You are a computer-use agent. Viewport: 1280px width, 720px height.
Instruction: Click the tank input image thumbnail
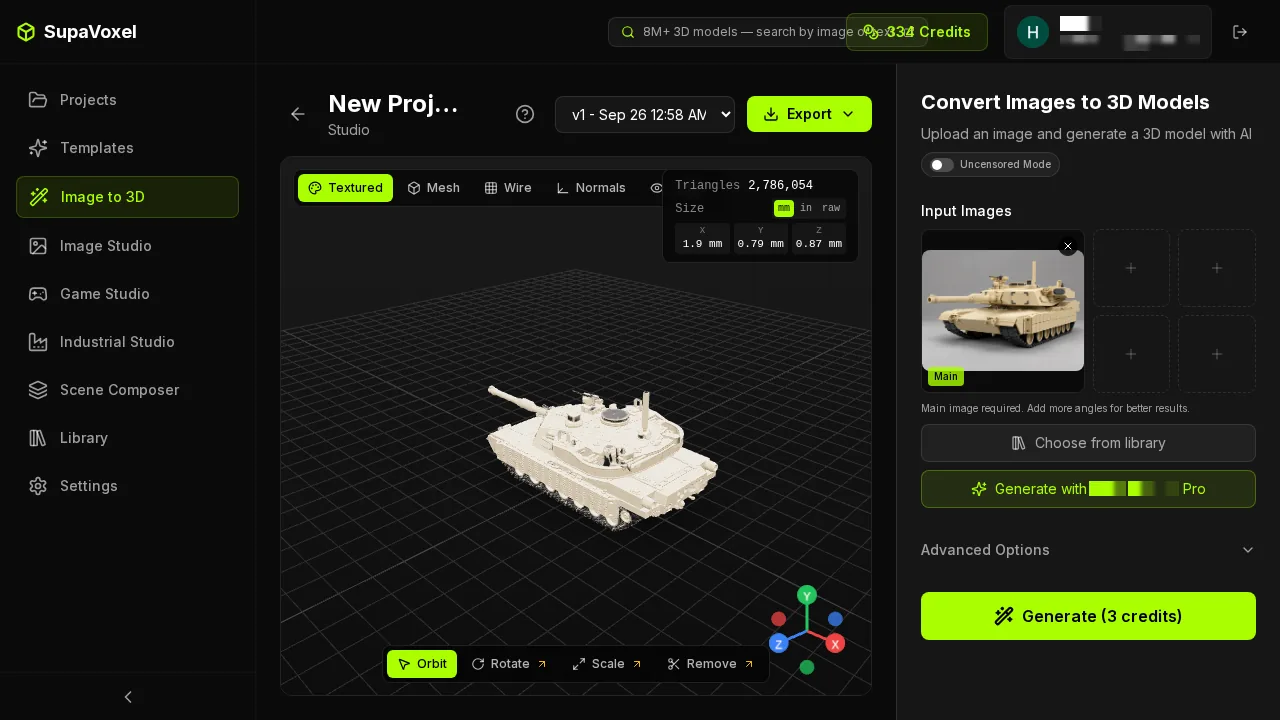[x=1003, y=311]
